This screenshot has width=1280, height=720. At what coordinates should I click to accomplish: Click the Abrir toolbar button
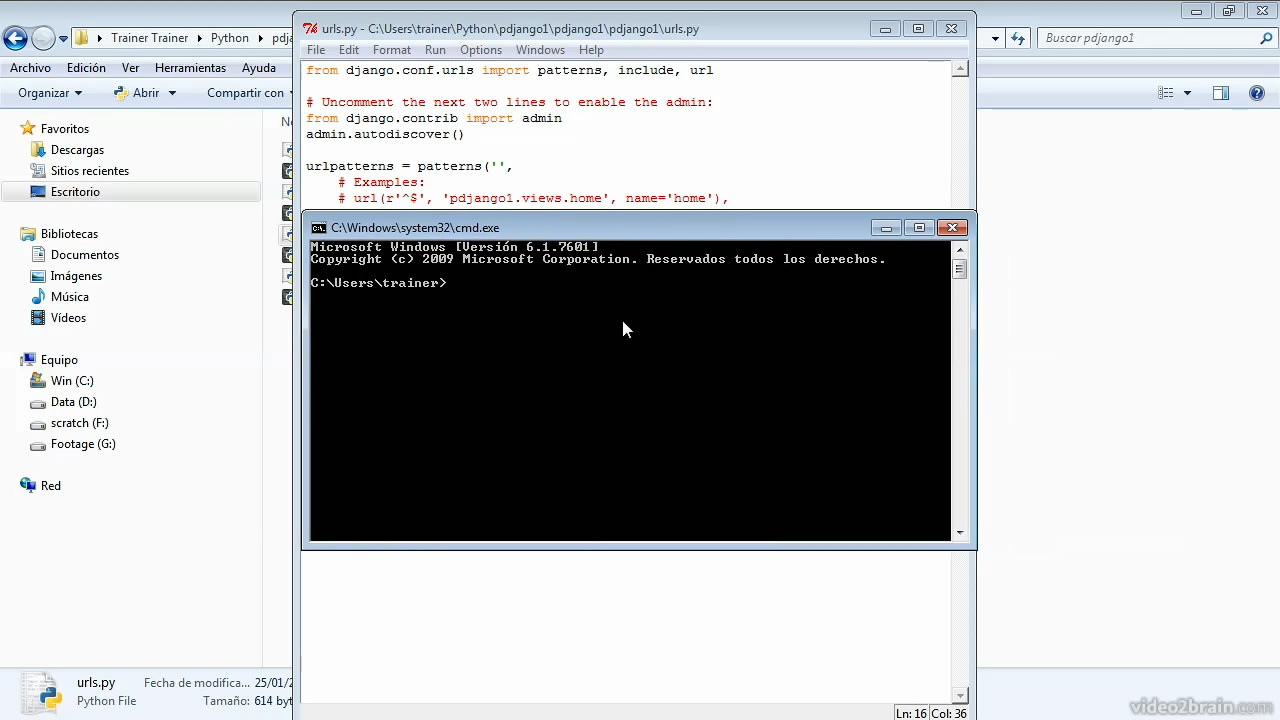(136, 93)
